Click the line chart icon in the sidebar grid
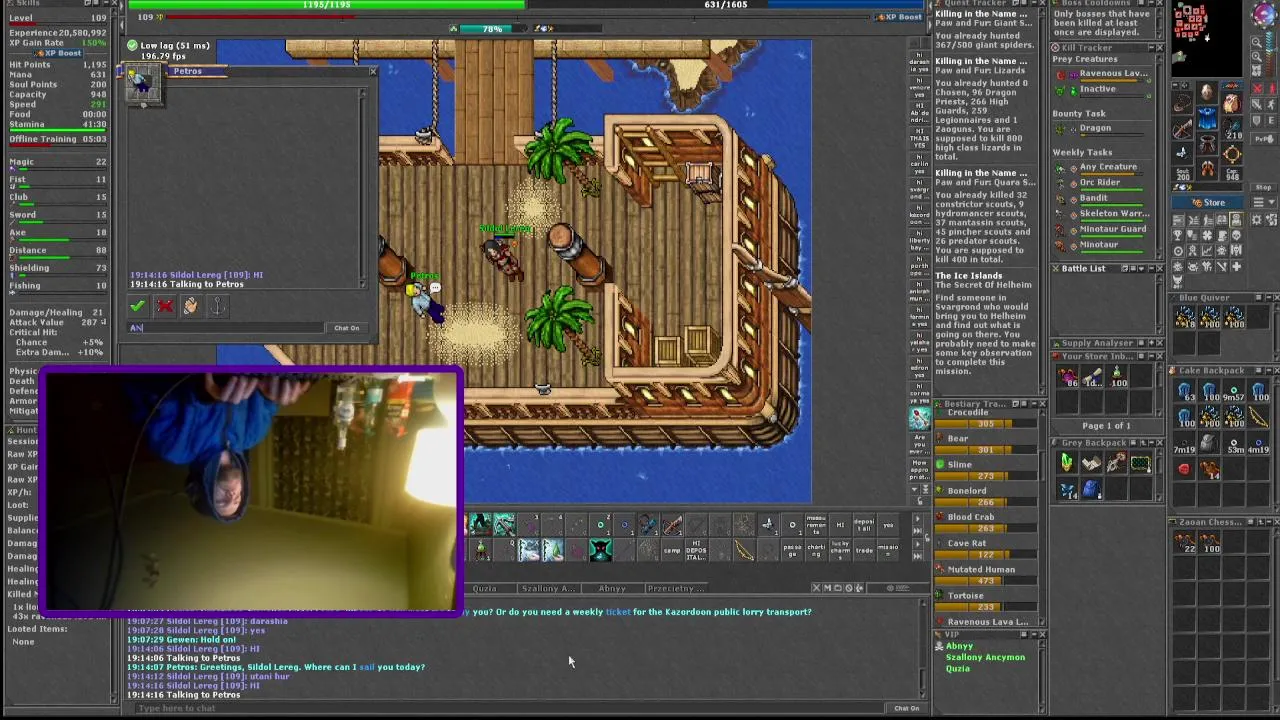Image resolution: width=1280 pixels, height=720 pixels. [1207, 250]
